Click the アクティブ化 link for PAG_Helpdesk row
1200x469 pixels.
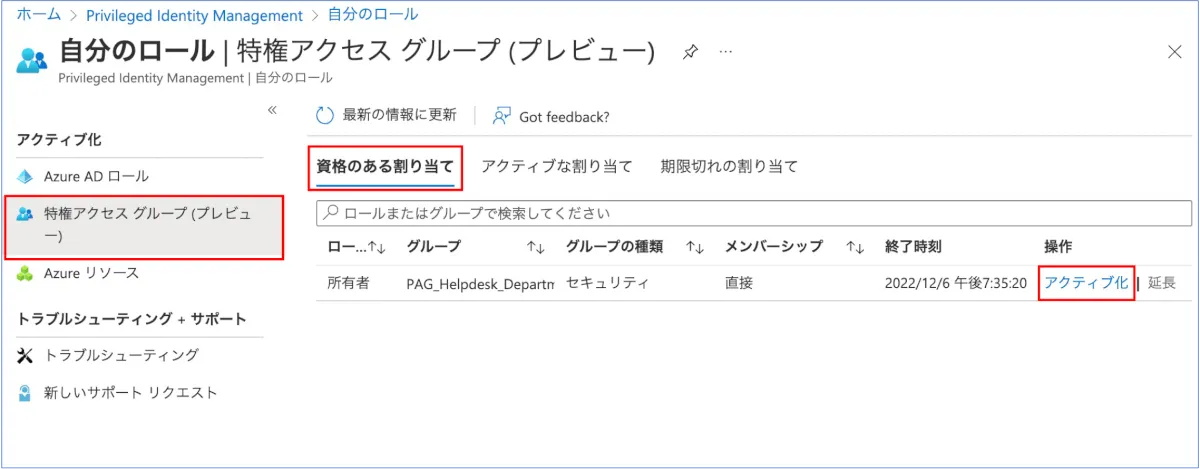[x=1086, y=283]
